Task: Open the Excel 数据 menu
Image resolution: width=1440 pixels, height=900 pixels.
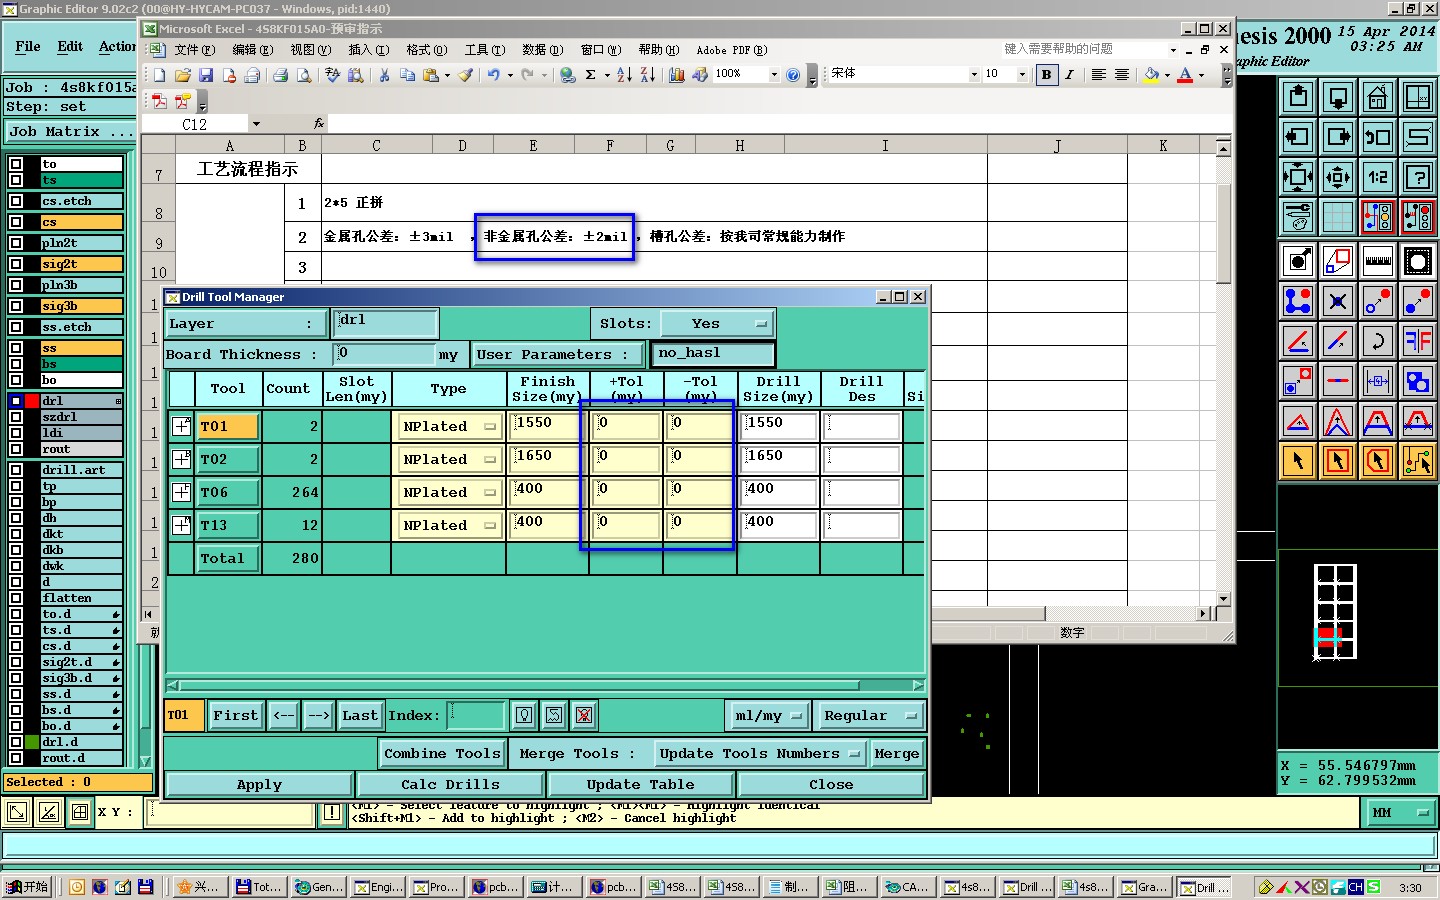Action: pyautogui.click(x=542, y=50)
